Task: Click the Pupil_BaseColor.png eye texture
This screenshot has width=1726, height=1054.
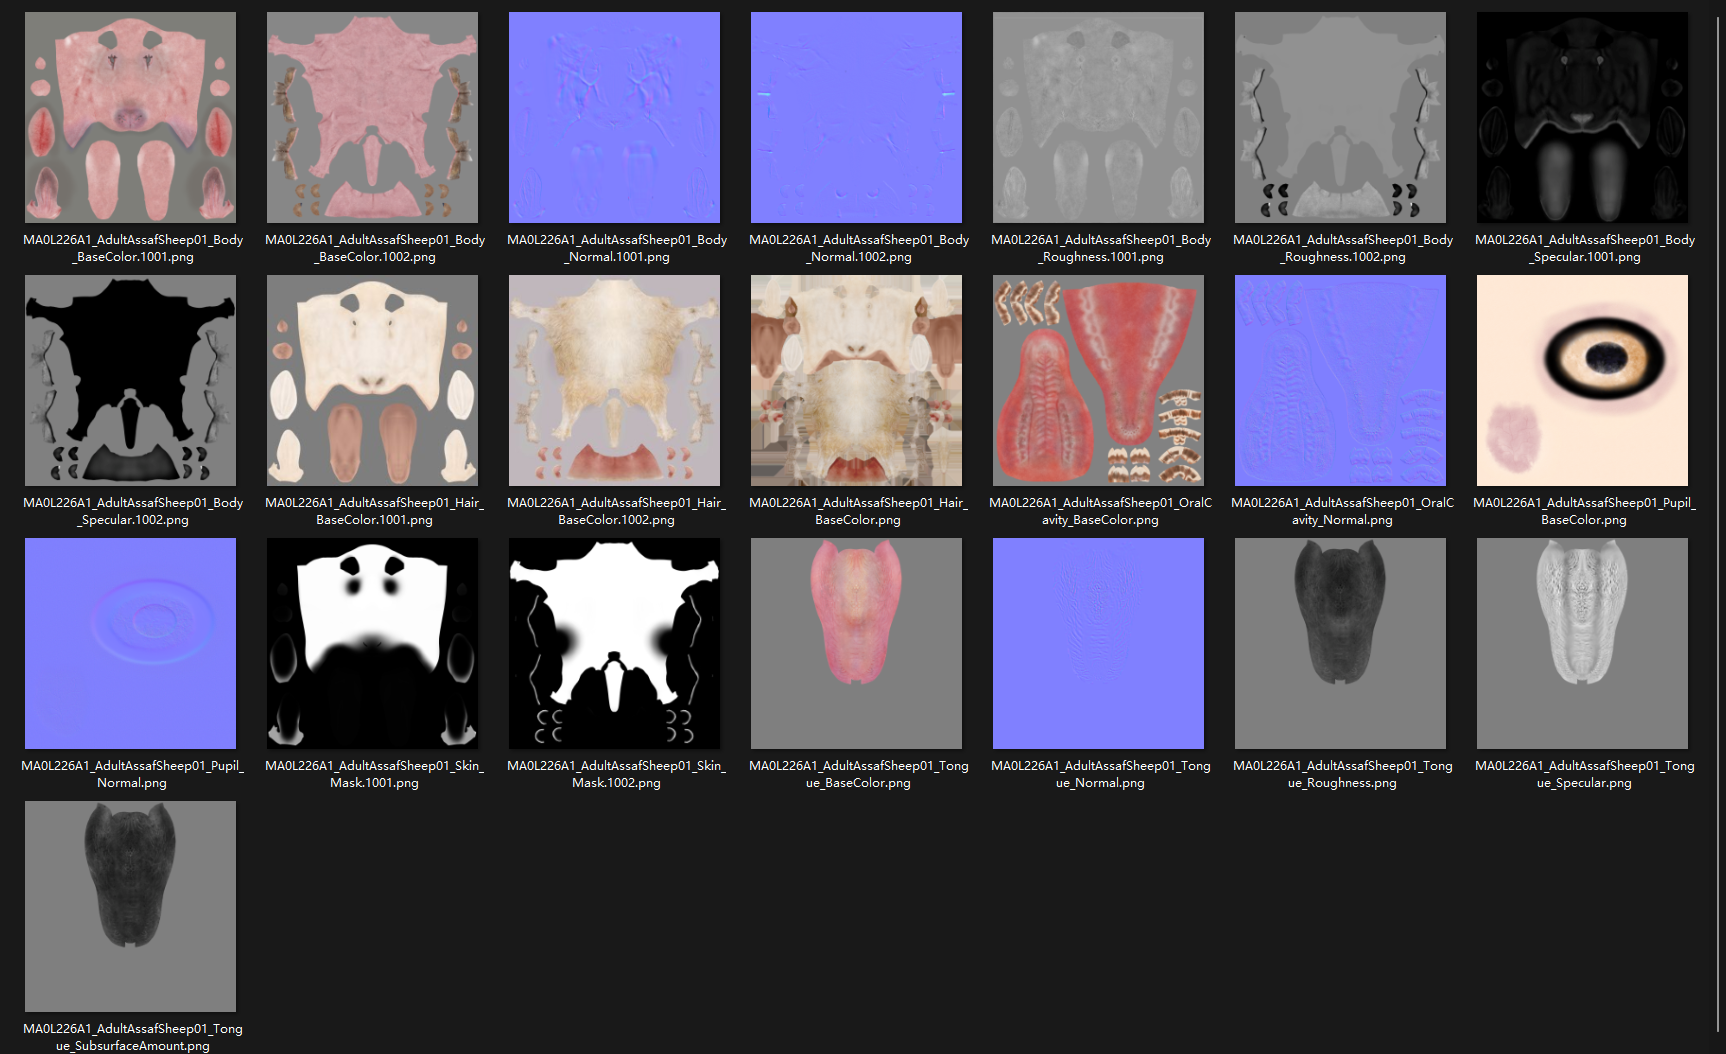Action: [x=1582, y=380]
